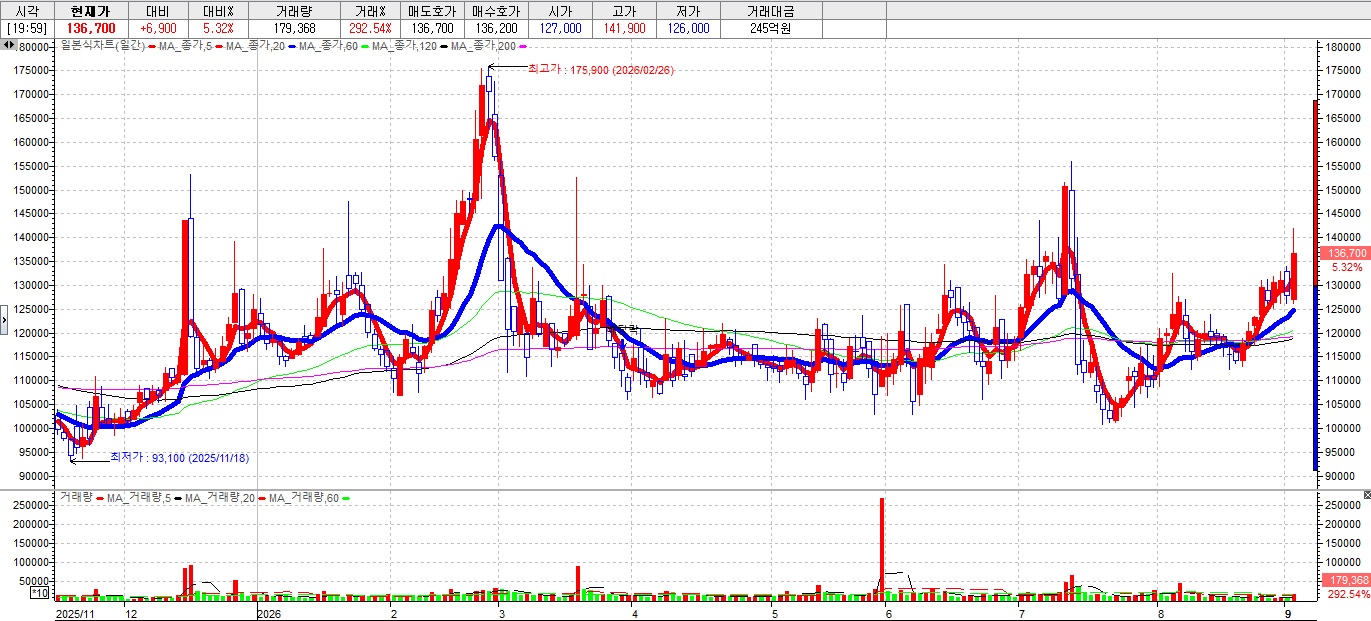Screen dimensions: 1371x621
Task: Click the red-blue range bar on the right edge
Action: point(1315,285)
